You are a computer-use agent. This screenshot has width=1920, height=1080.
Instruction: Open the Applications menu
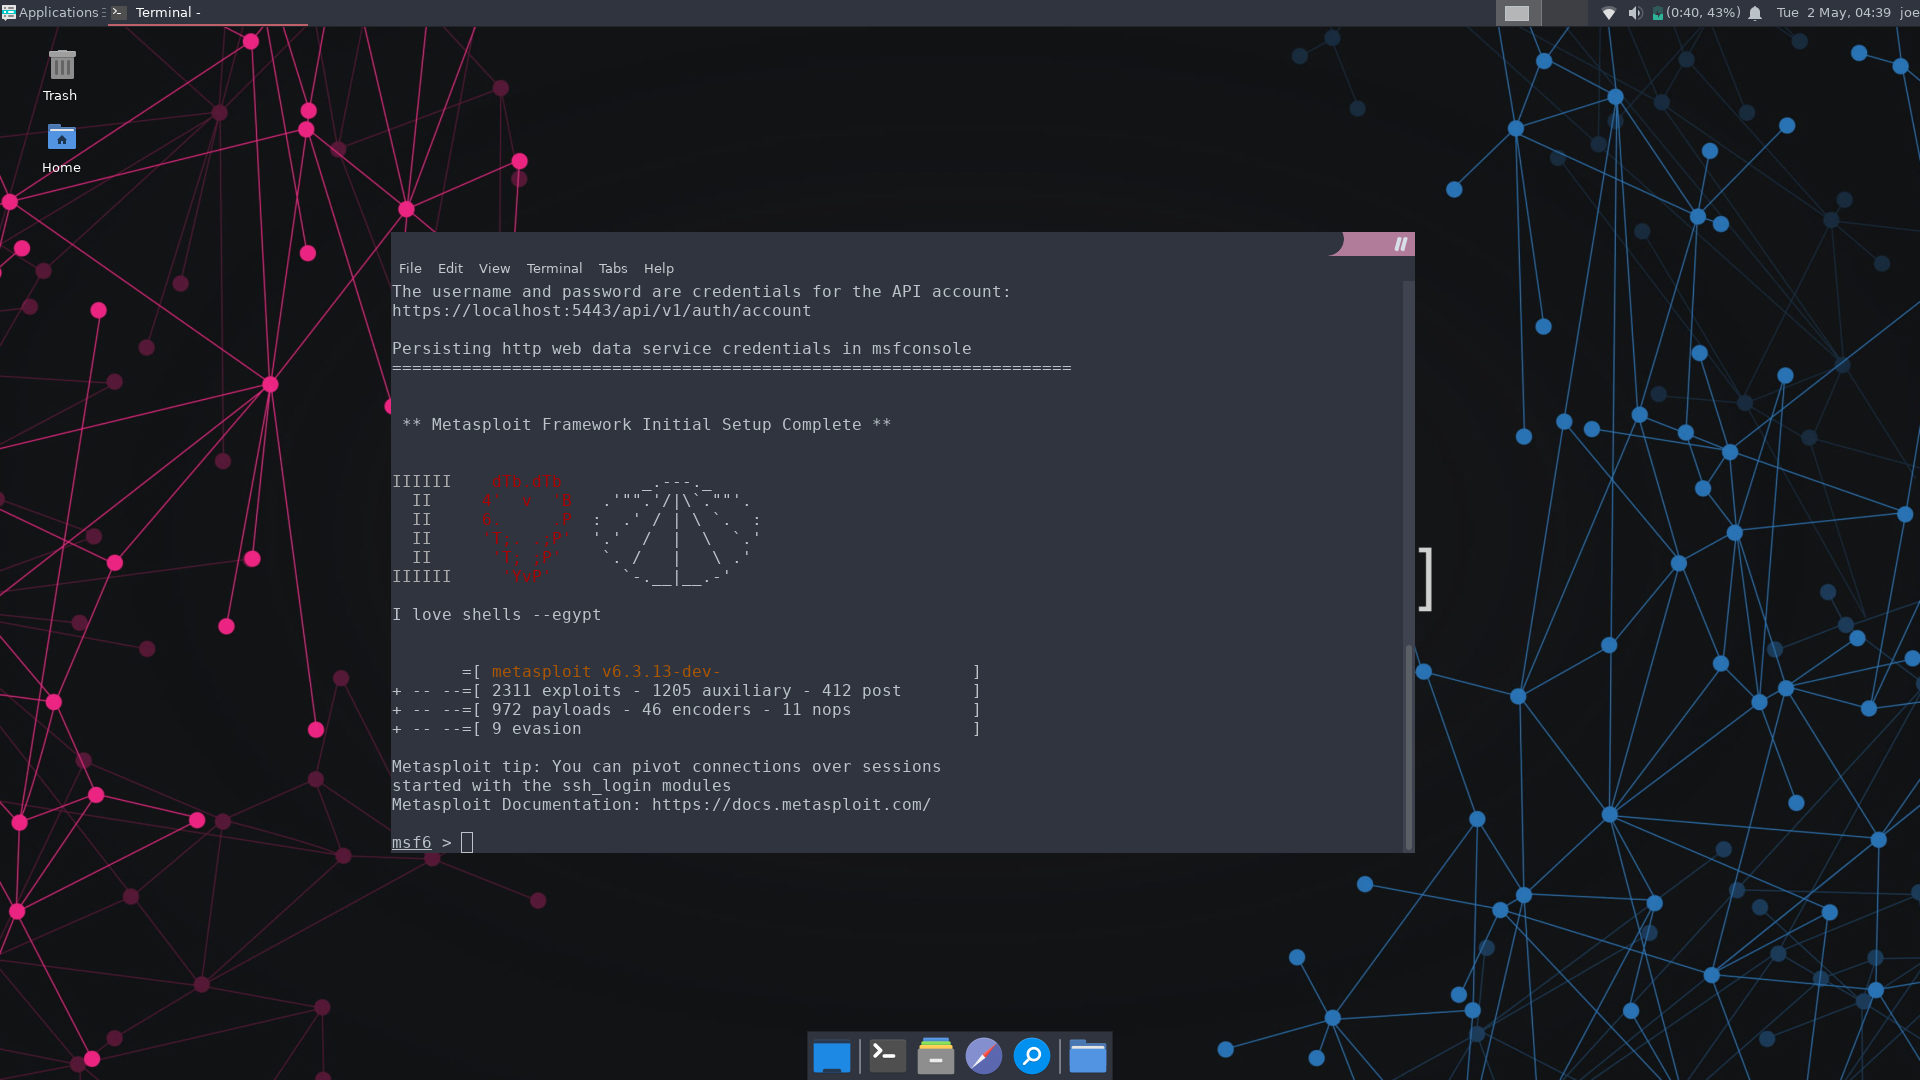[52, 13]
